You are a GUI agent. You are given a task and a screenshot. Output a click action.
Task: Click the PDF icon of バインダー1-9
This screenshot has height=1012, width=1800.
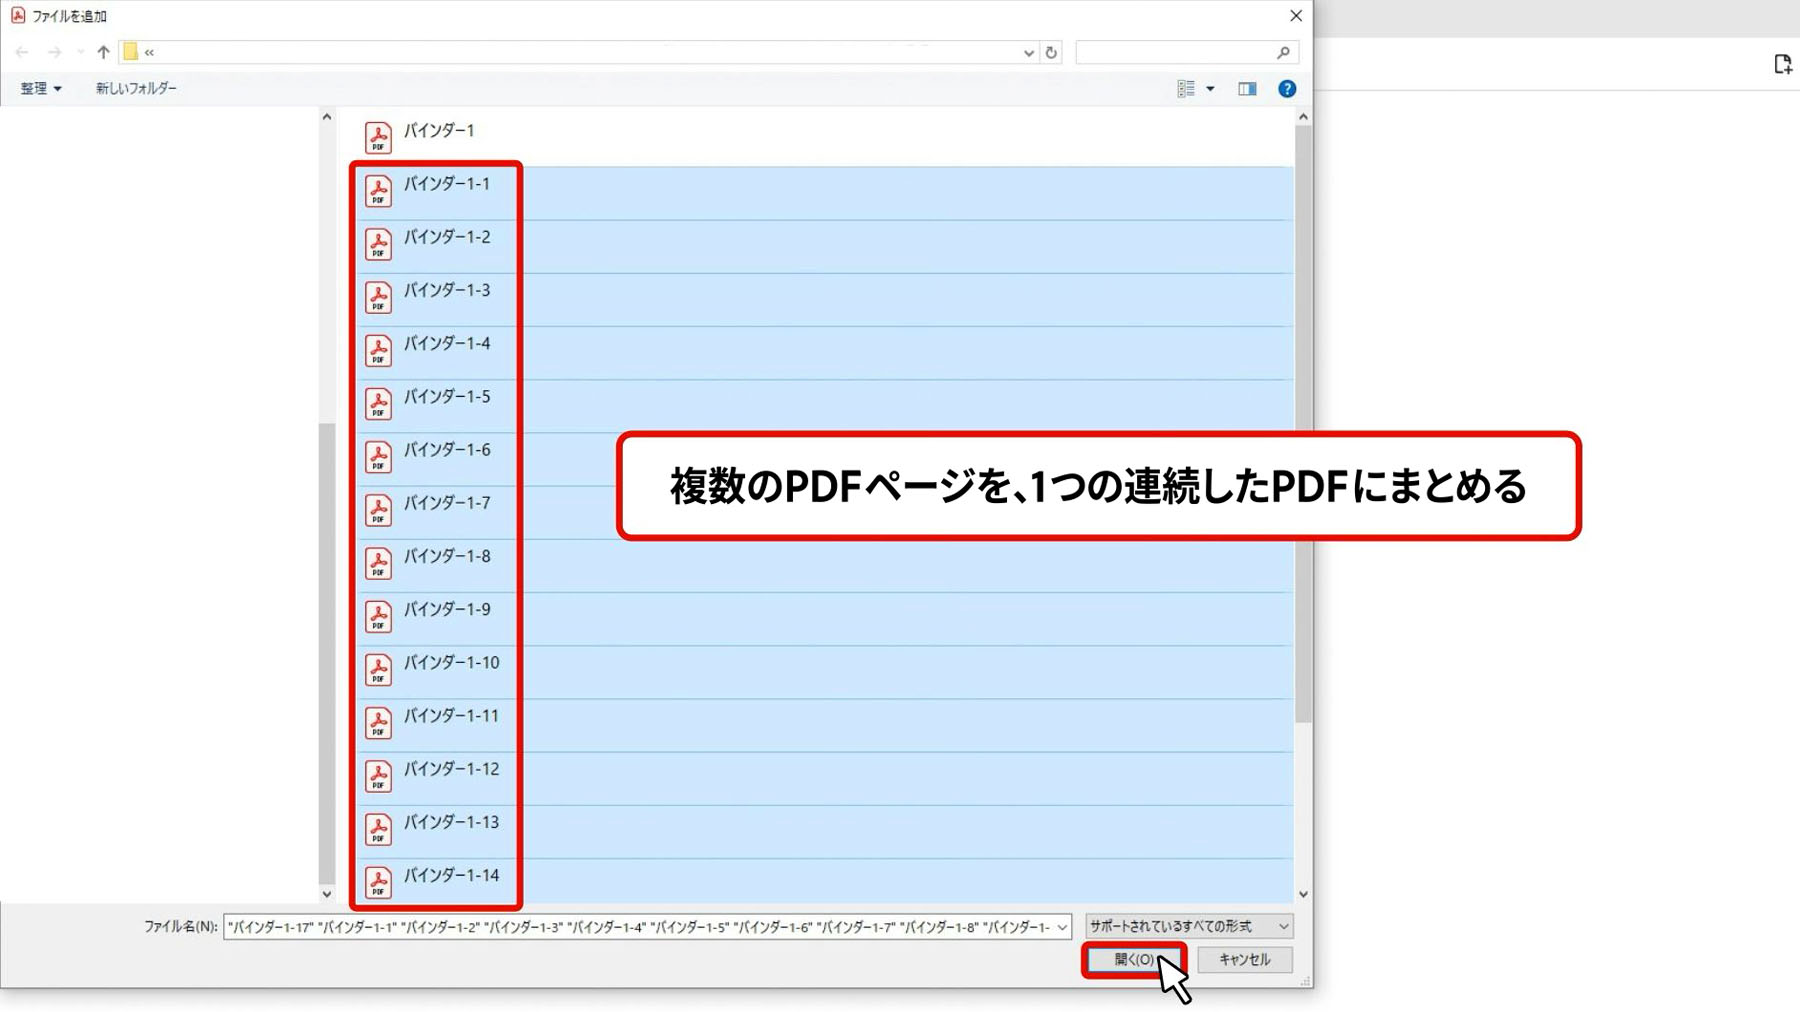[378, 615]
